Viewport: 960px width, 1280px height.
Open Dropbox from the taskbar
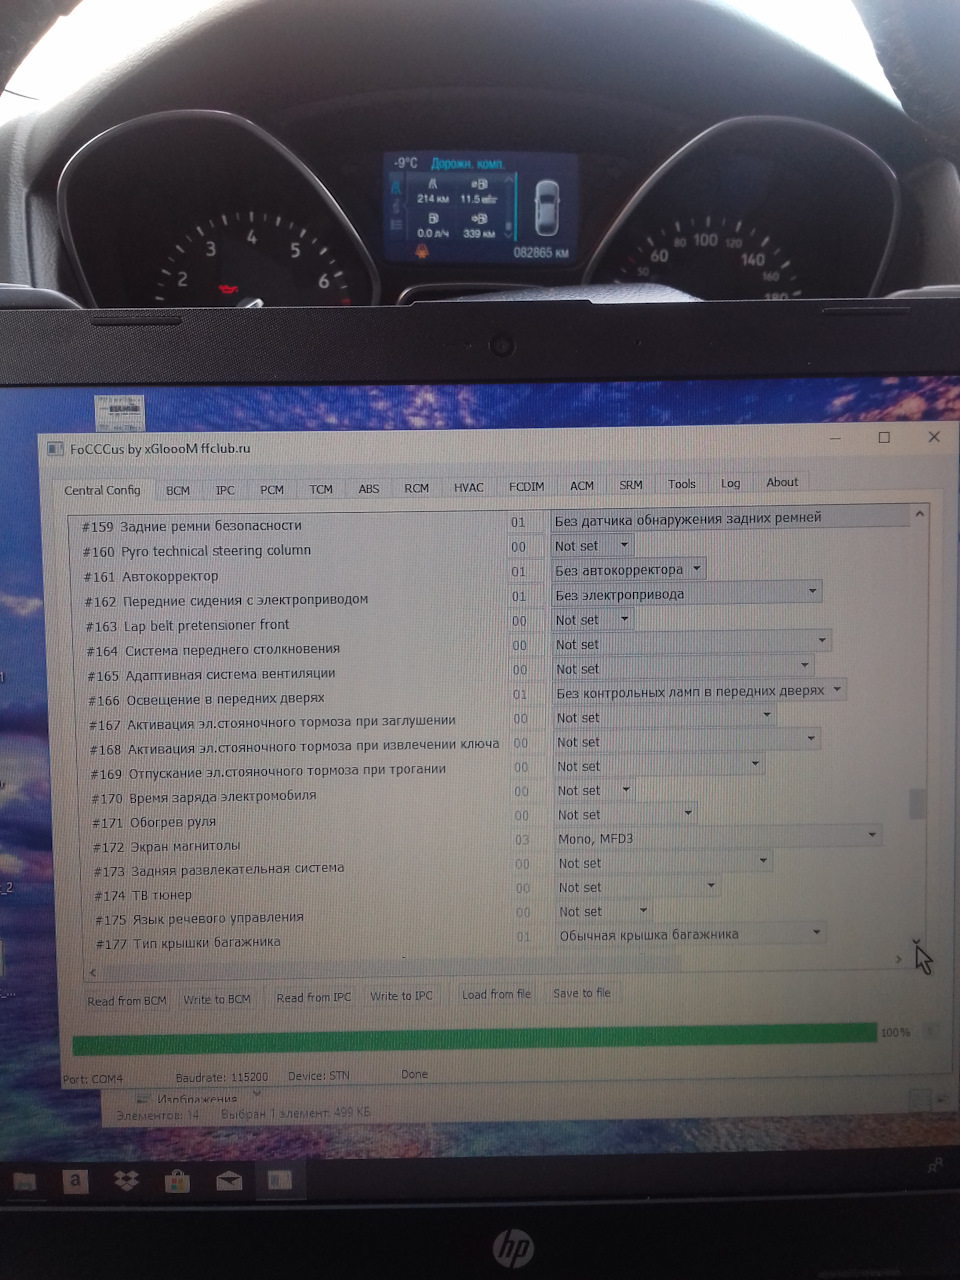126,1180
